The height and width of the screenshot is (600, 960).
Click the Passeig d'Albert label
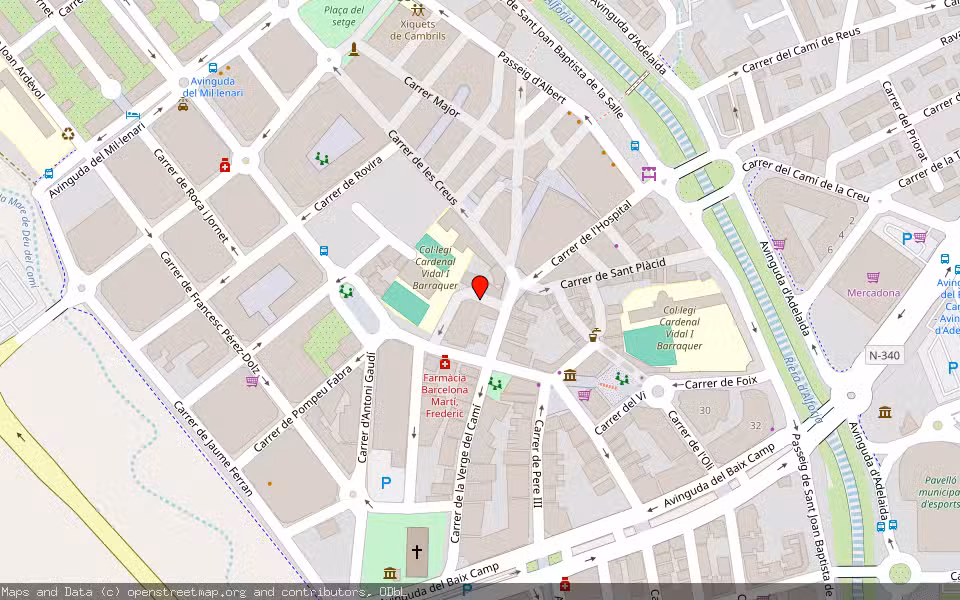click(532, 77)
